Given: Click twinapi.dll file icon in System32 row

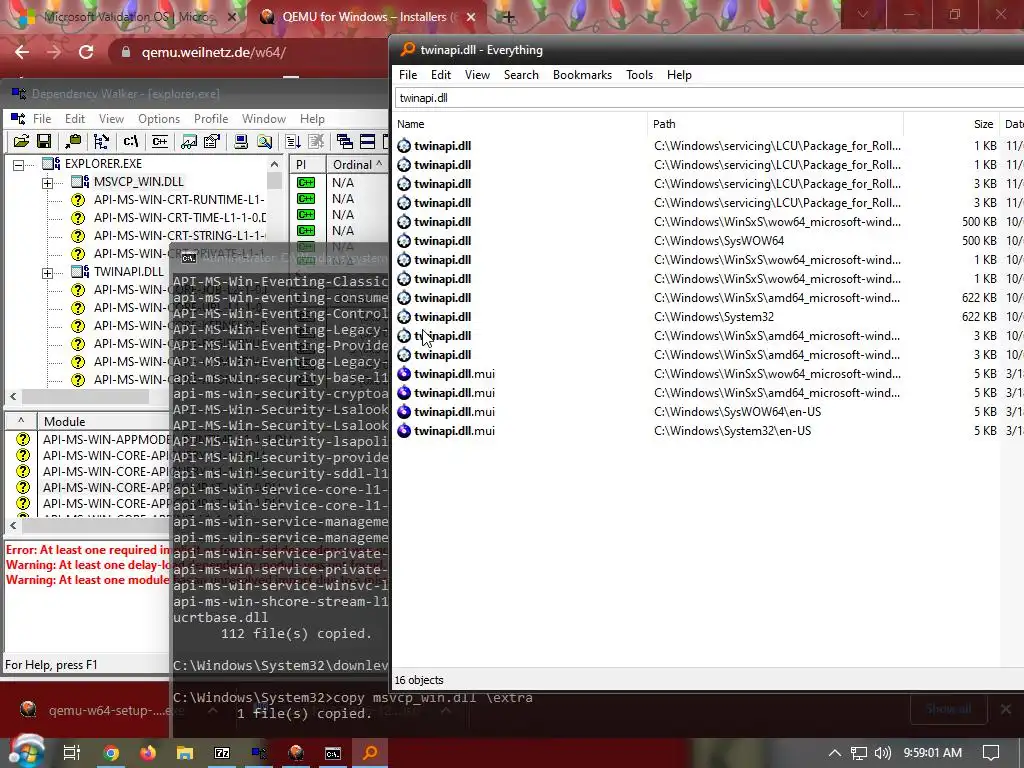Looking at the screenshot, I should click(404, 317).
